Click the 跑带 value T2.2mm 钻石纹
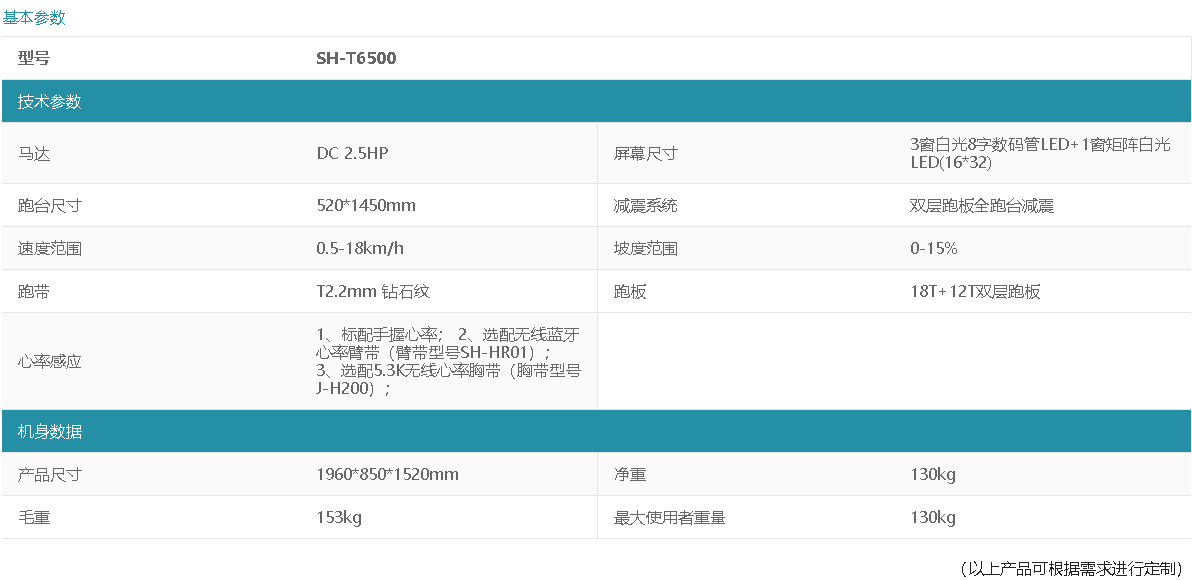The height and width of the screenshot is (580, 1192). (373, 291)
